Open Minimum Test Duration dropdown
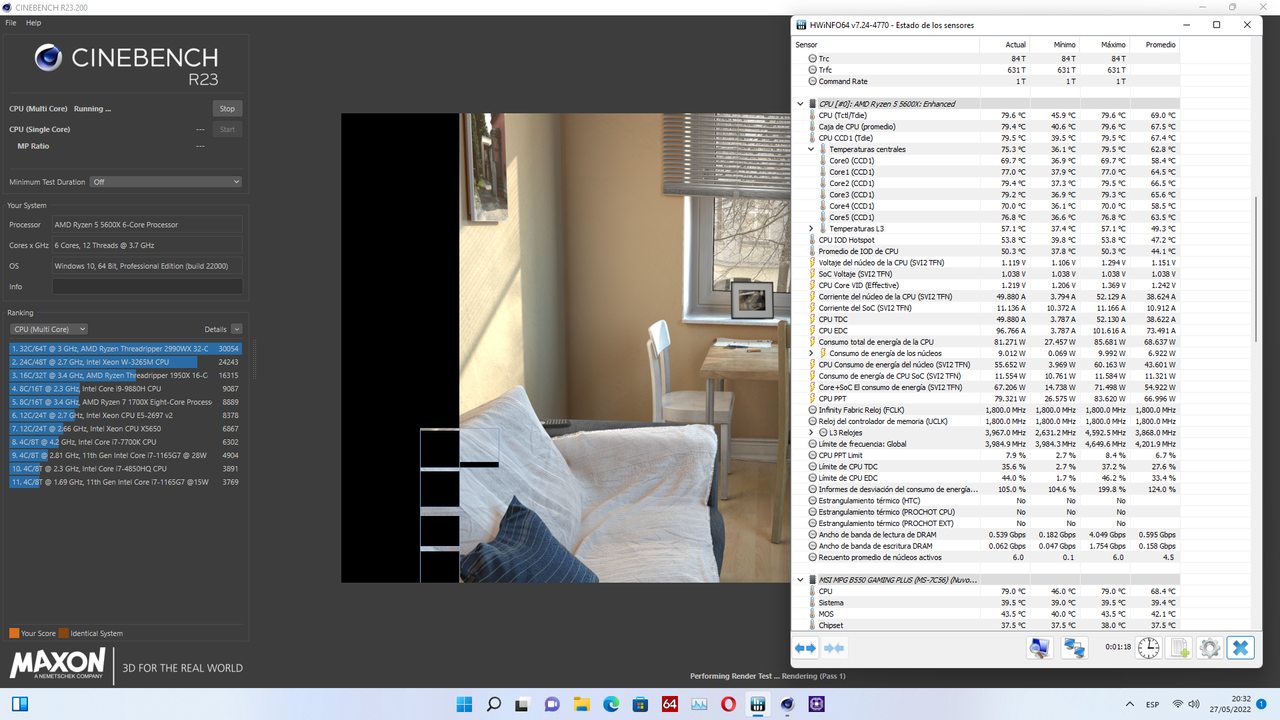Viewport: 1280px width, 720px height. pos(166,182)
